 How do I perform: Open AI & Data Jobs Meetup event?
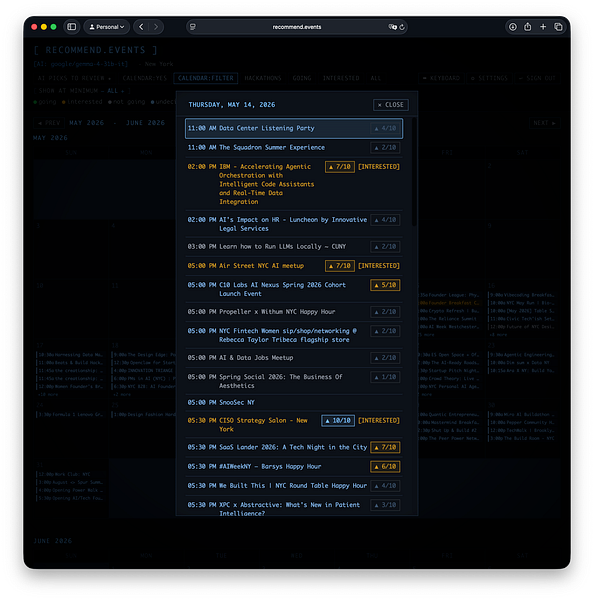point(294,358)
